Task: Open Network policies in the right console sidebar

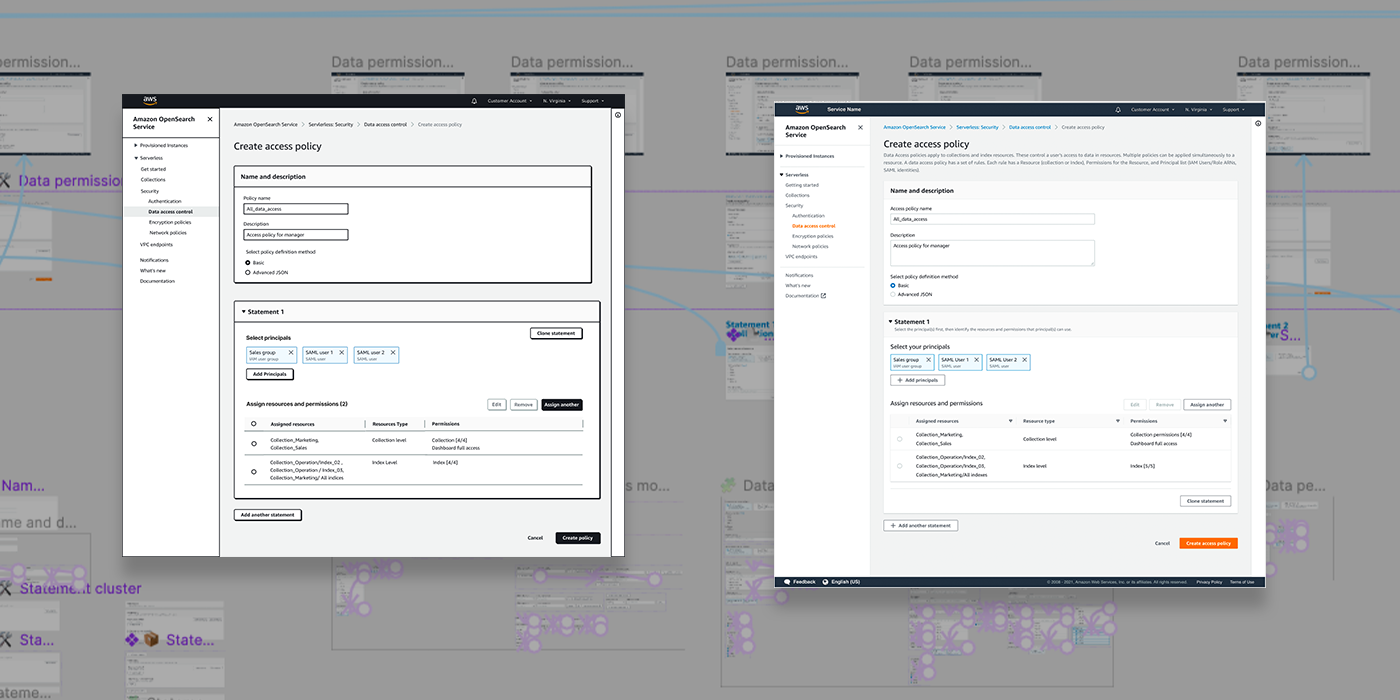Action: [x=810, y=246]
